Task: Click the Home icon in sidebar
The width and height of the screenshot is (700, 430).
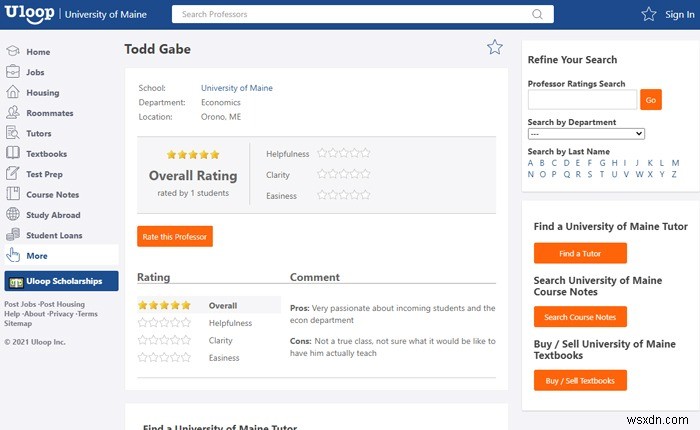Action: point(13,51)
